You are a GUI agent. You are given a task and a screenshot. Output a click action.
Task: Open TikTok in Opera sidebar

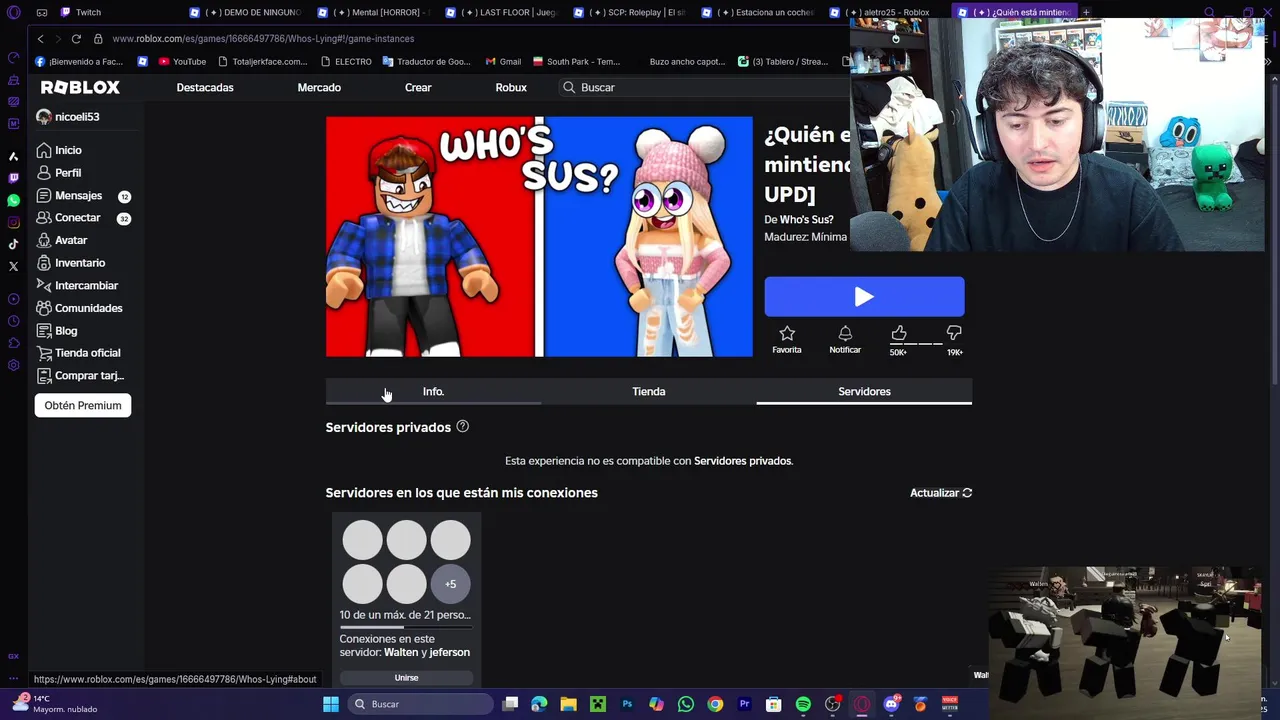(x=13, y=244)
